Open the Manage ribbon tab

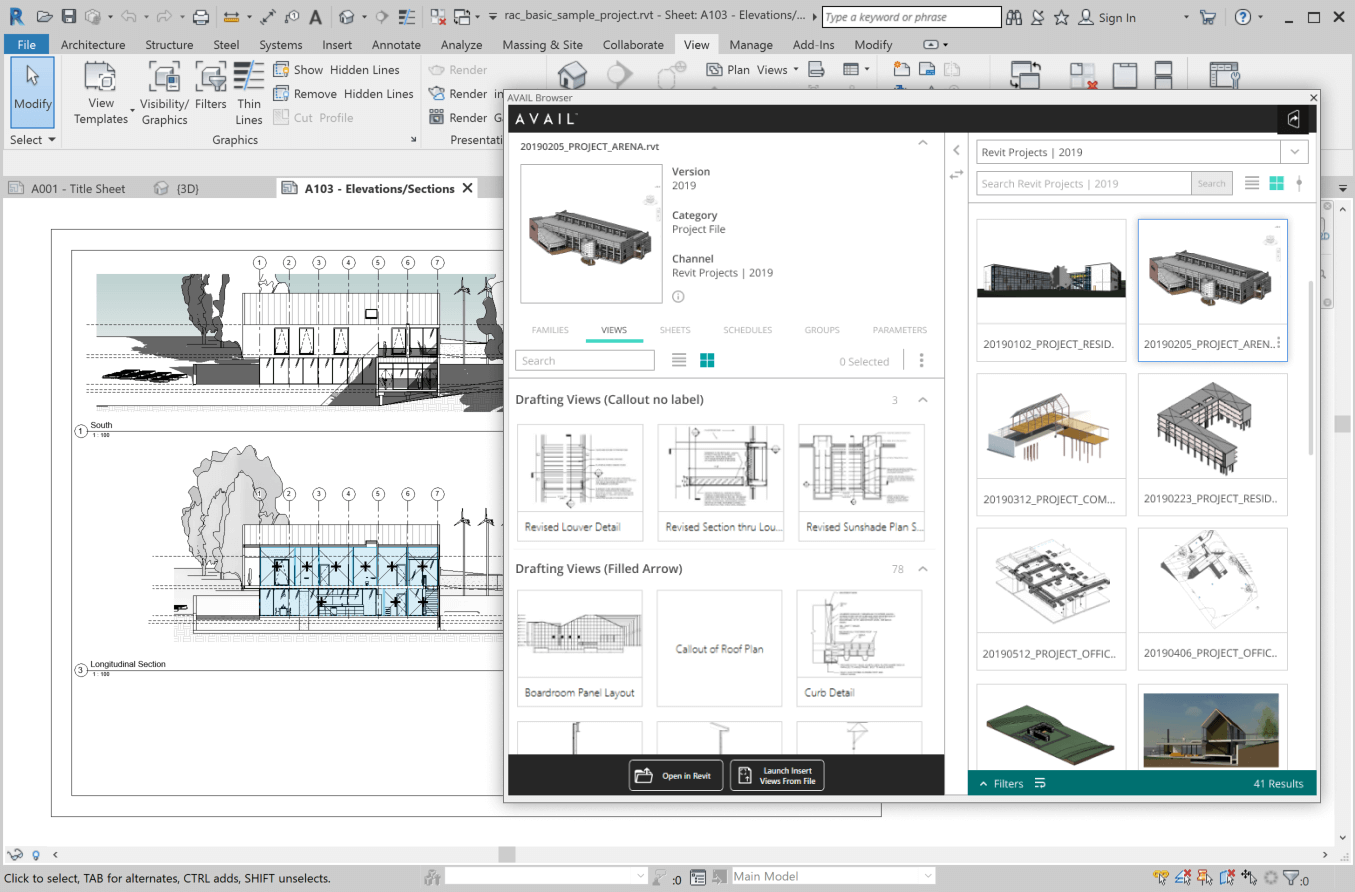[751, 45]
